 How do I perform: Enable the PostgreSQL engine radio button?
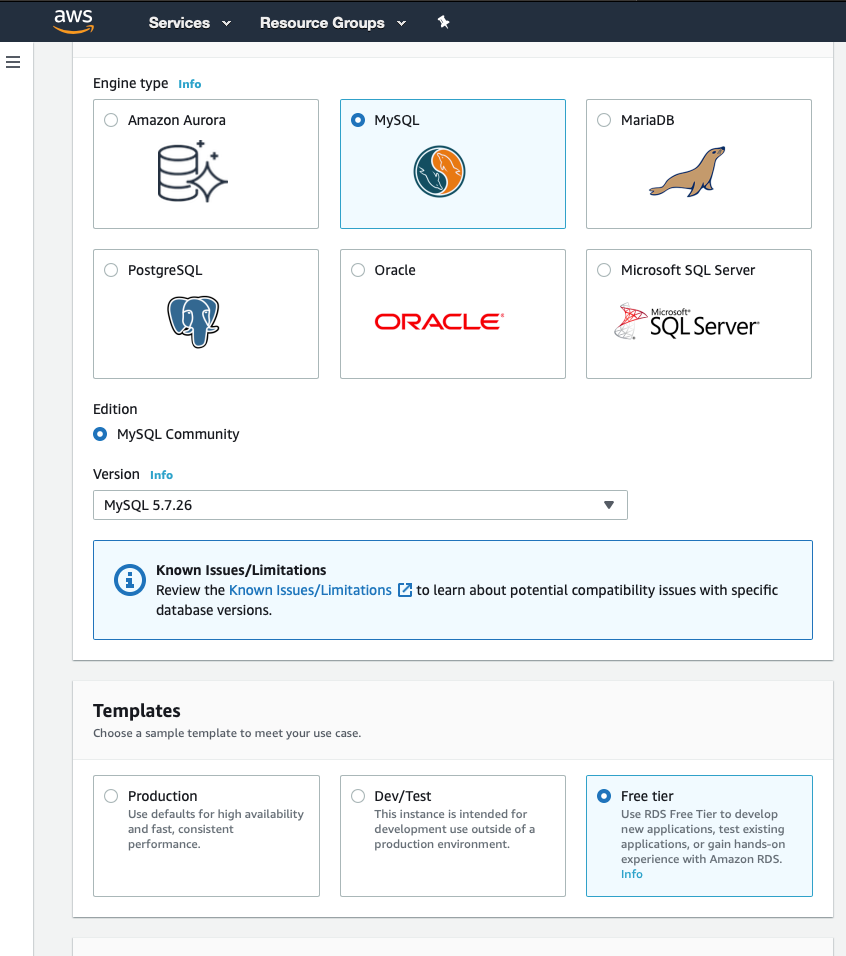click(x=111, y=269)
